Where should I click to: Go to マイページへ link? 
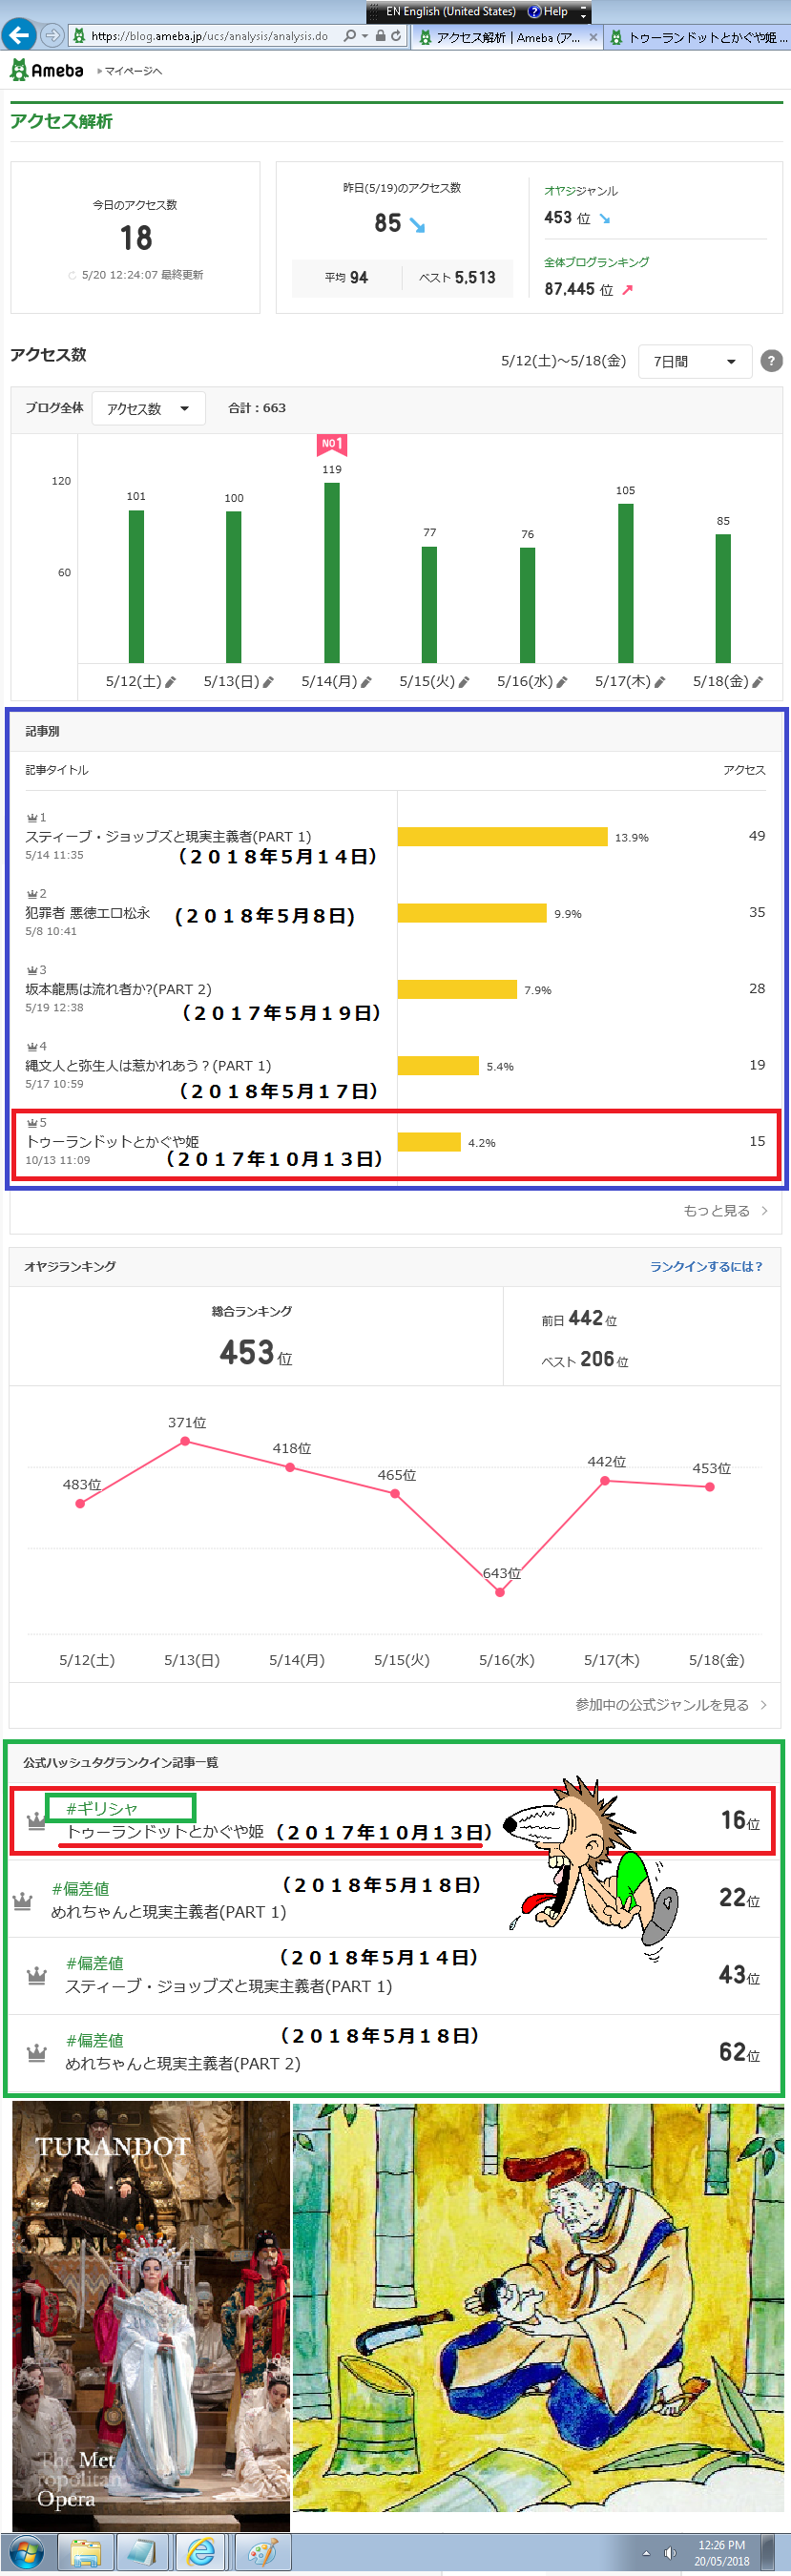coord(134,71)
